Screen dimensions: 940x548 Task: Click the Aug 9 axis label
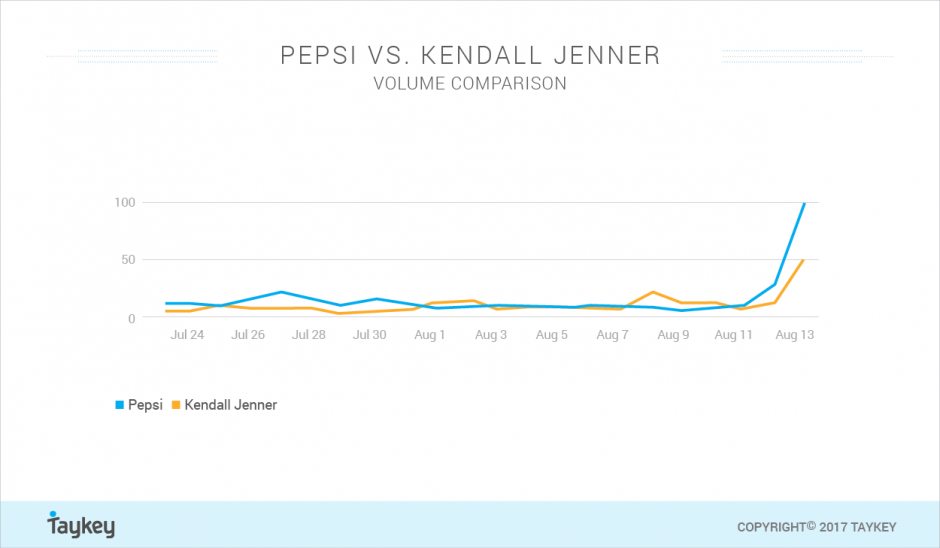(673, 335)
